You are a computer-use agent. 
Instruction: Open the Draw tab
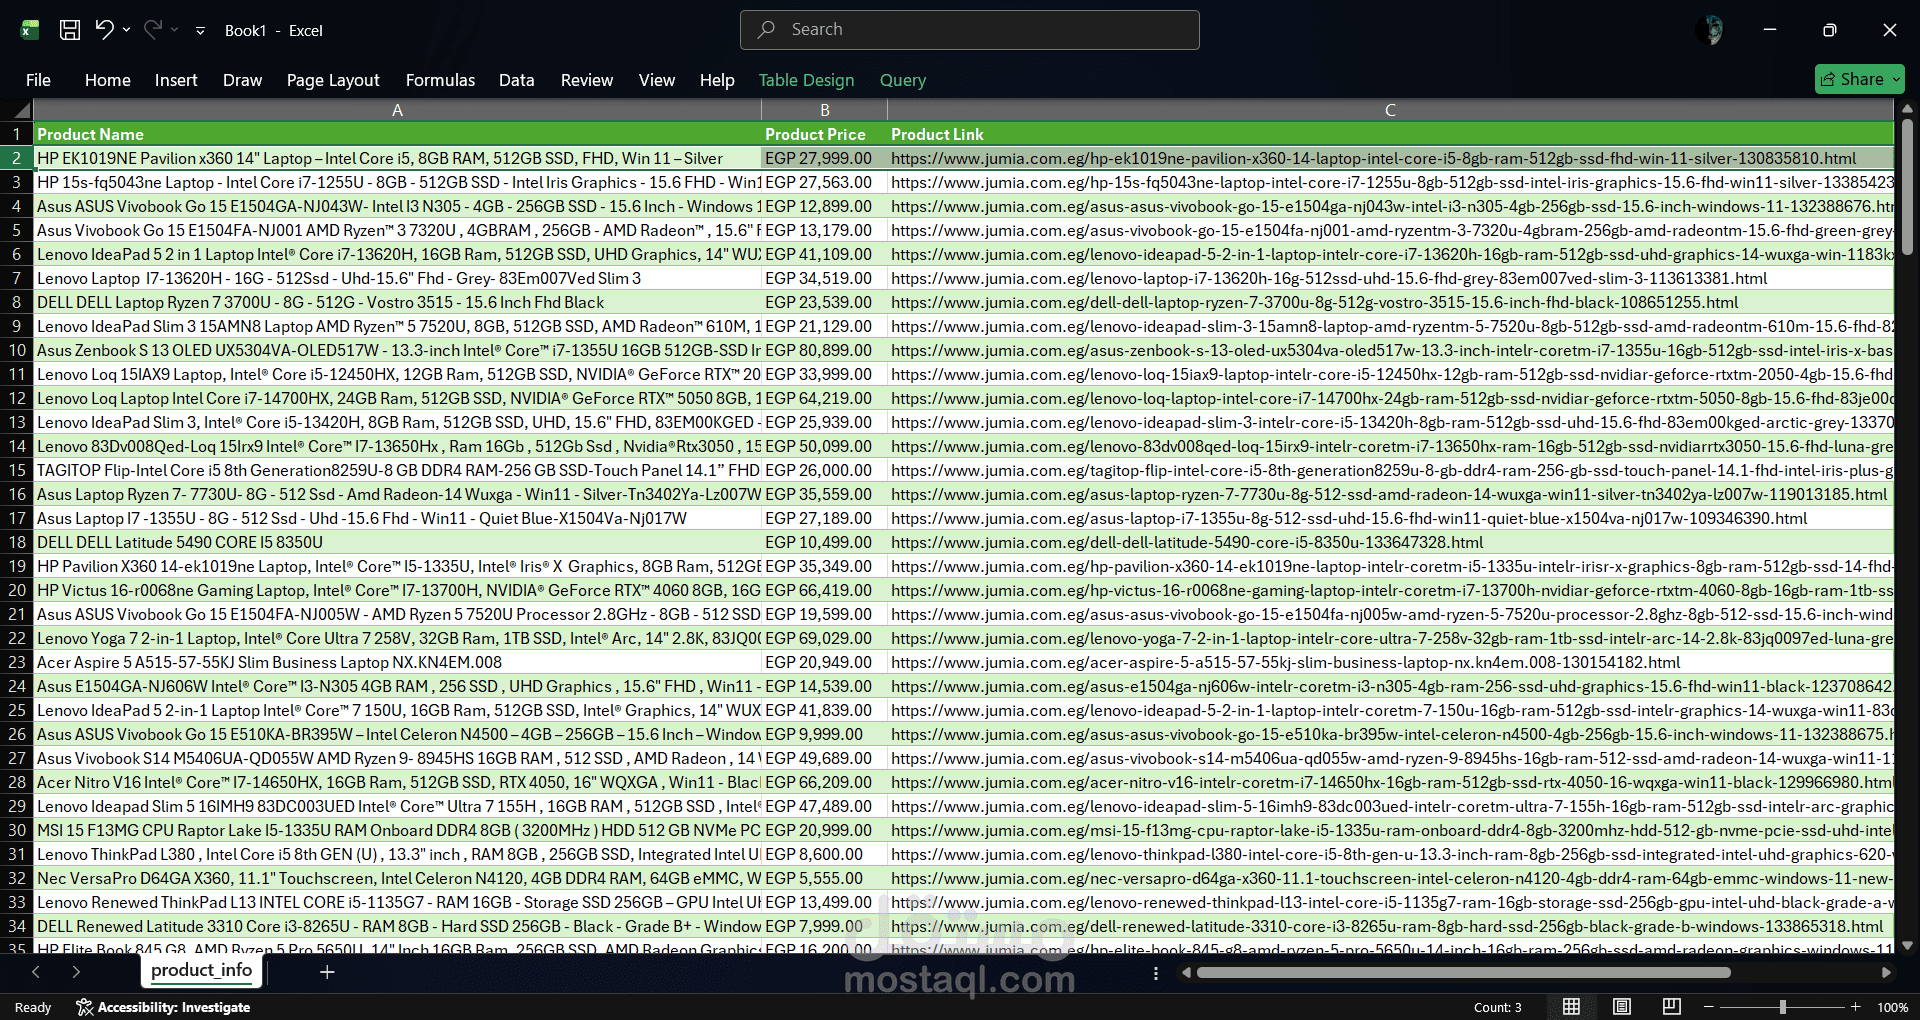tap(242, 80)
